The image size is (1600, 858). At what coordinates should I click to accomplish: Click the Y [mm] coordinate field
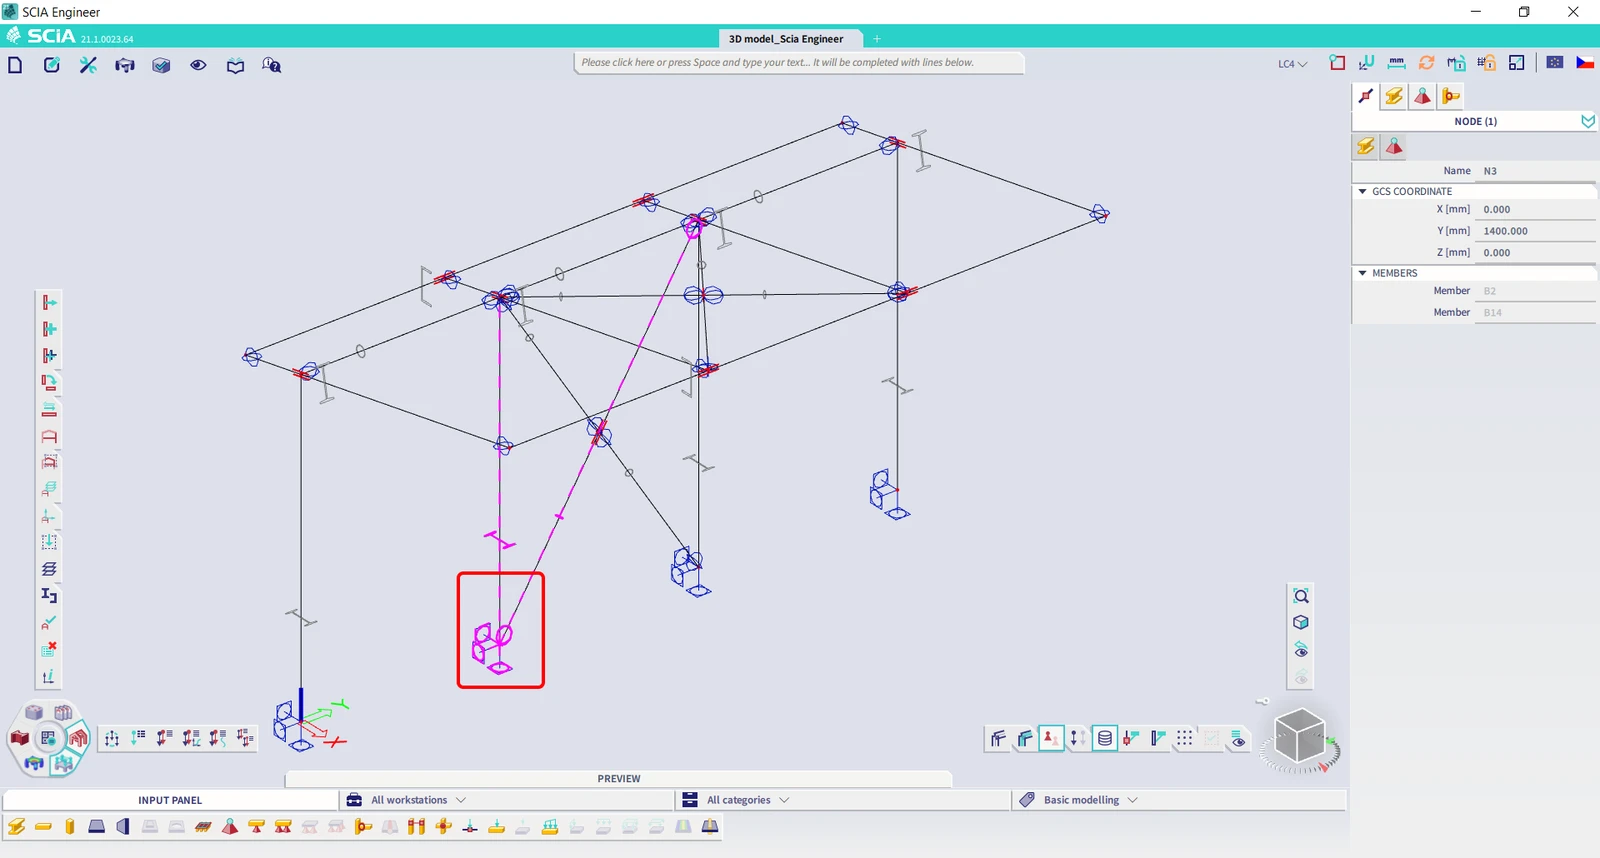1535,231
